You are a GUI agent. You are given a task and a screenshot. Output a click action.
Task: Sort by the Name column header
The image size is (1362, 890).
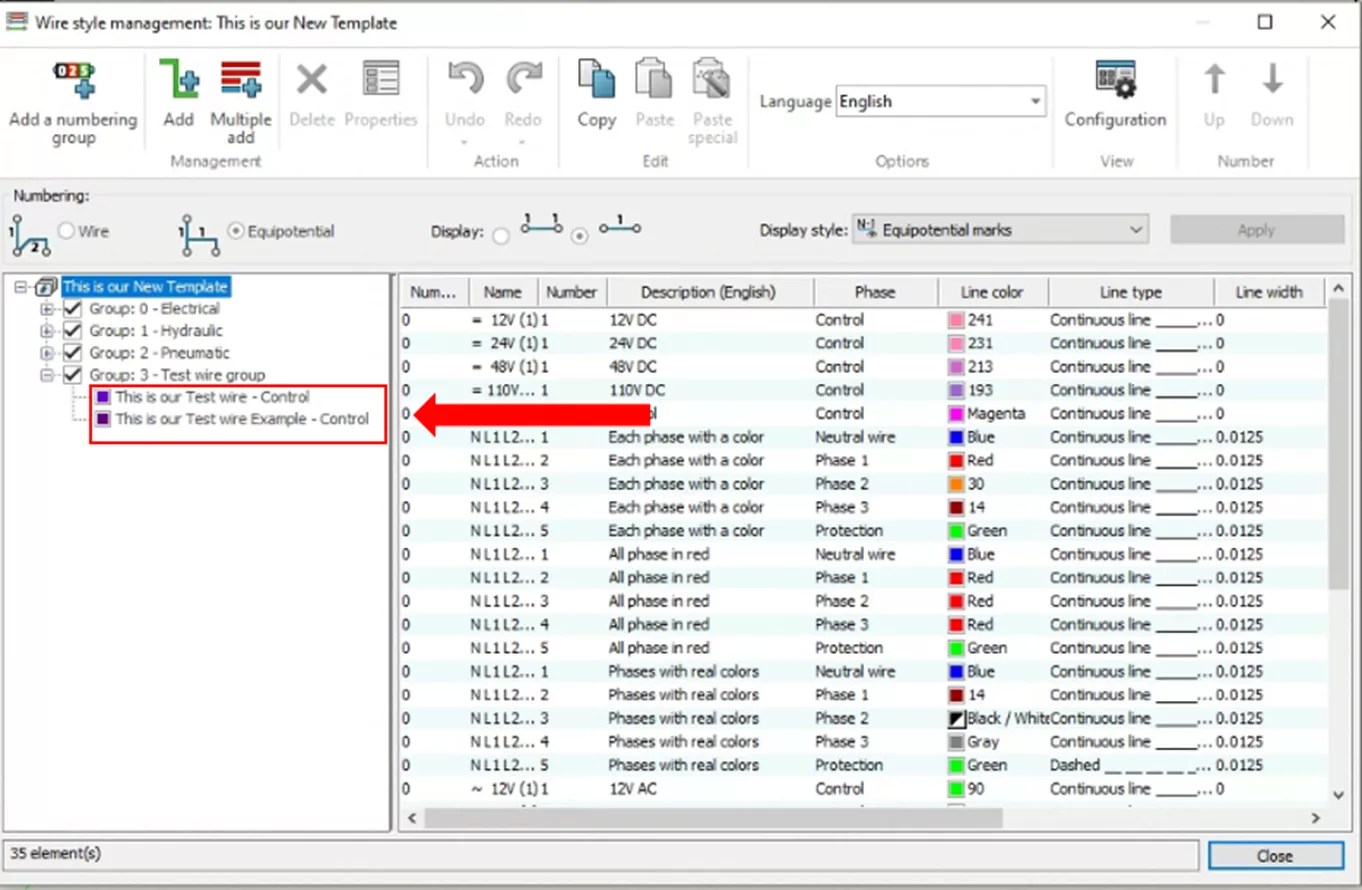click(x=503, y=292)
